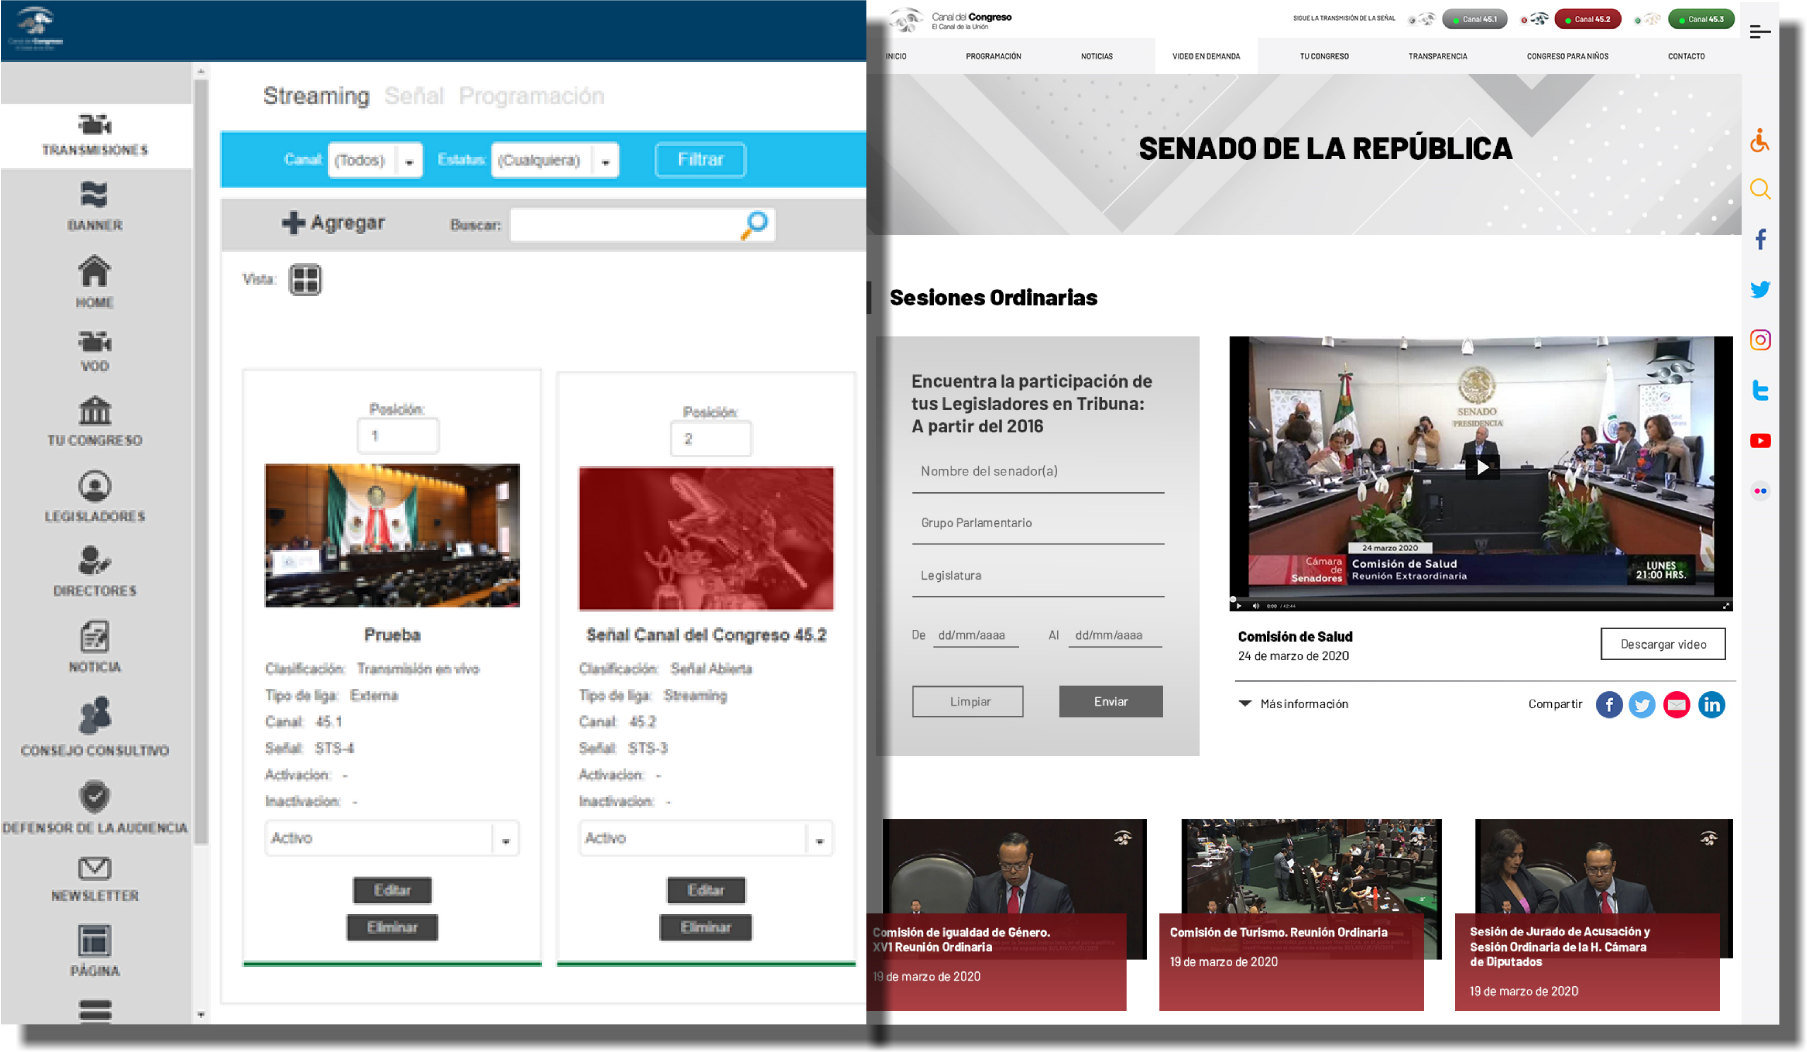The height and width of the screenshot is (1052, 1807).
Task: Open the YouTube social icon
Action: click(1760, 441)
